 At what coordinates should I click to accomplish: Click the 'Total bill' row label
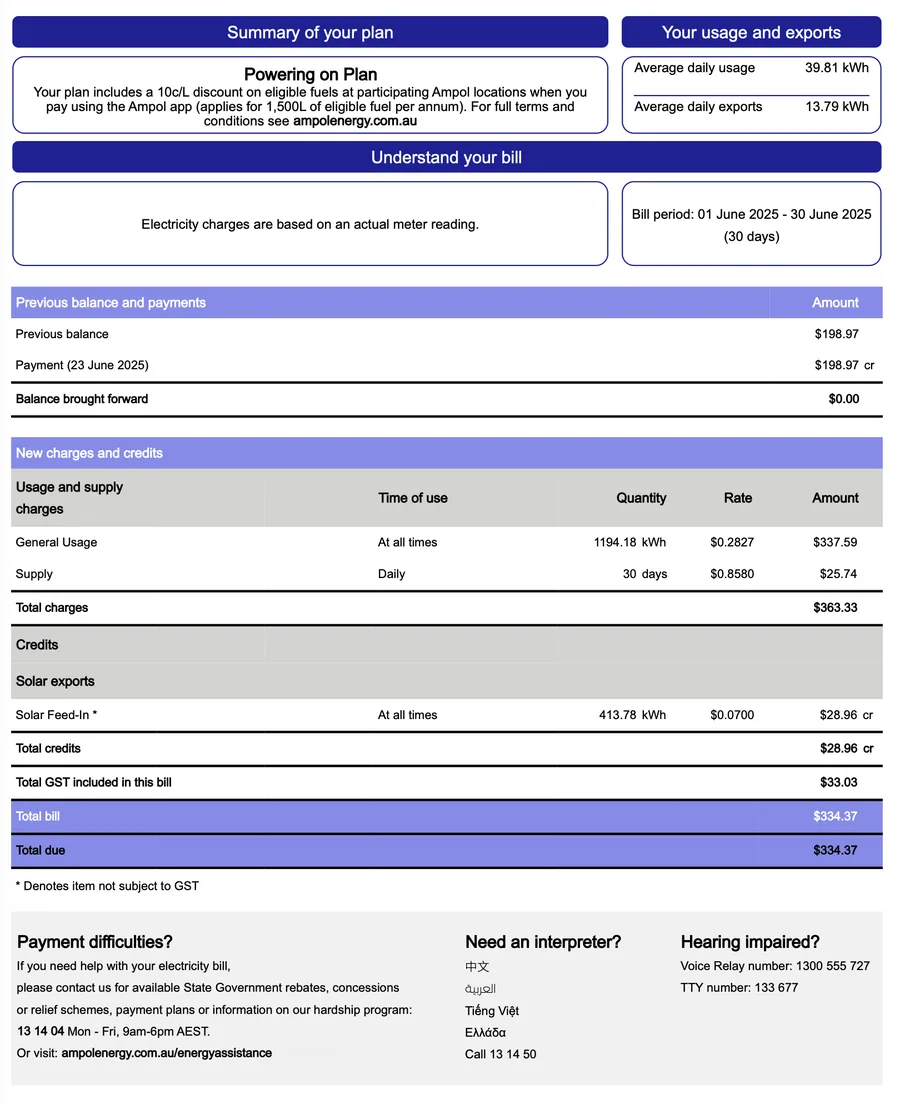pos(37,816)
